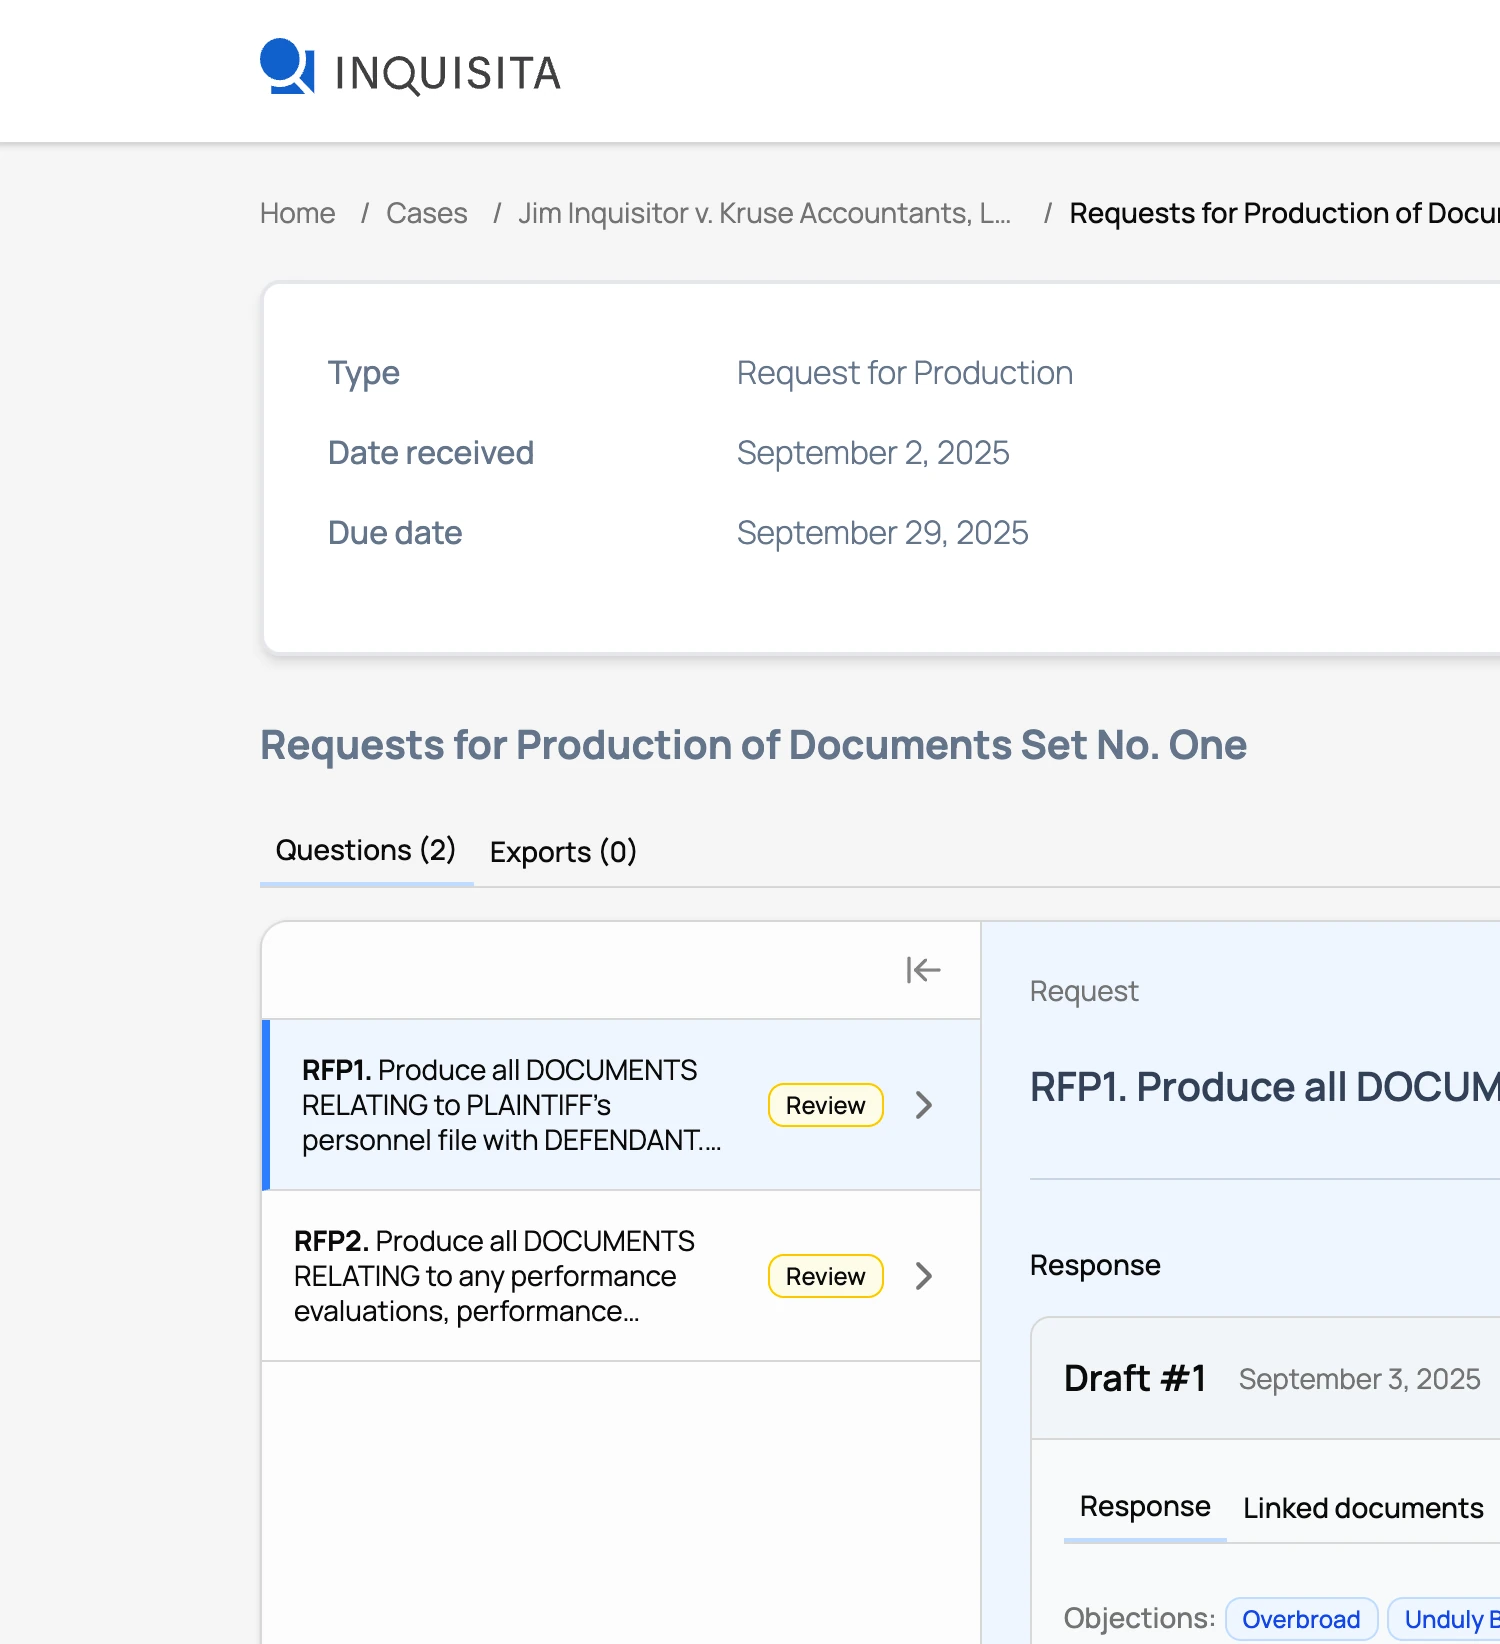Open the Jim Inquisitor v. Kruse Accountants case link

[x=764, y=213]
